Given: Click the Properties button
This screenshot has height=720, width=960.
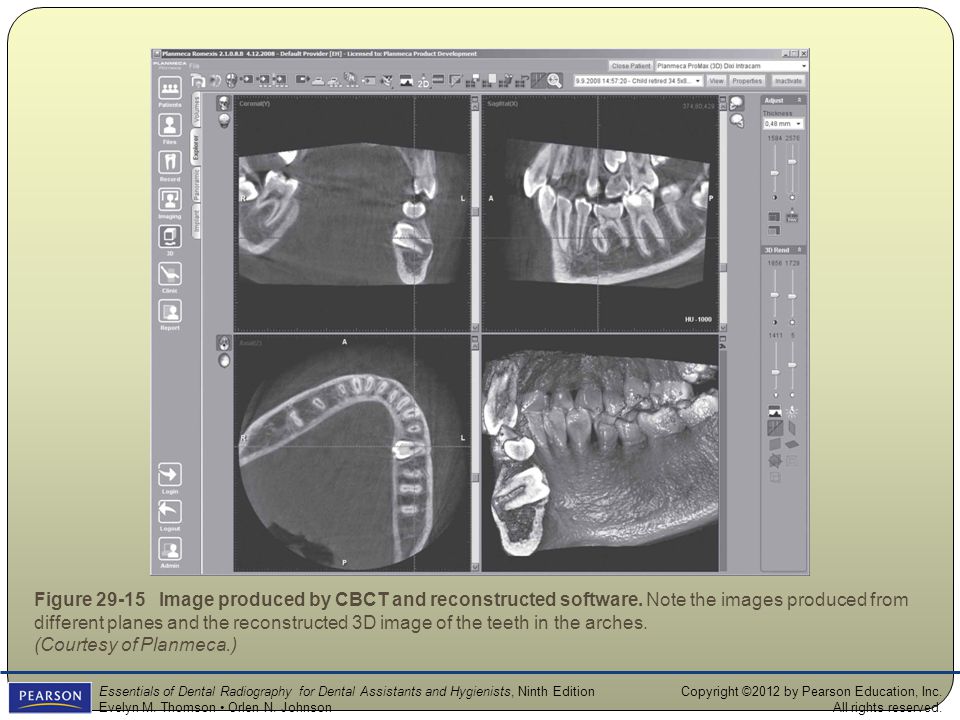Looking at the screenshot, I should 747,81.
